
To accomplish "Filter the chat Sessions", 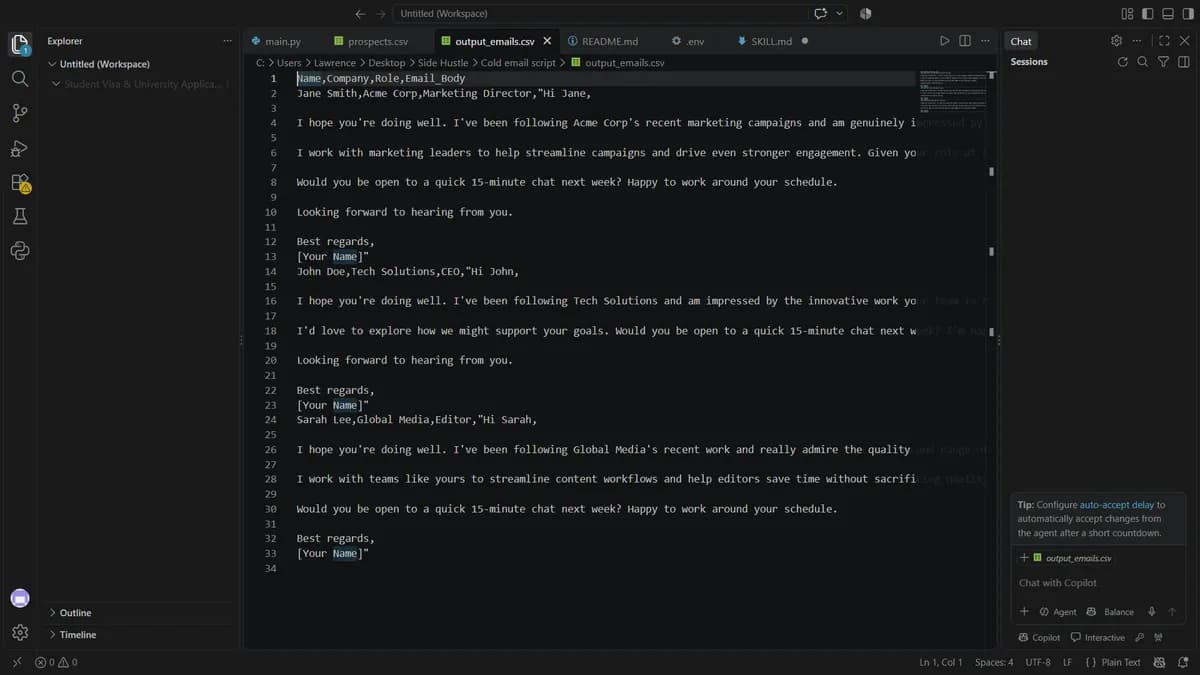I will coord(1163,62).
